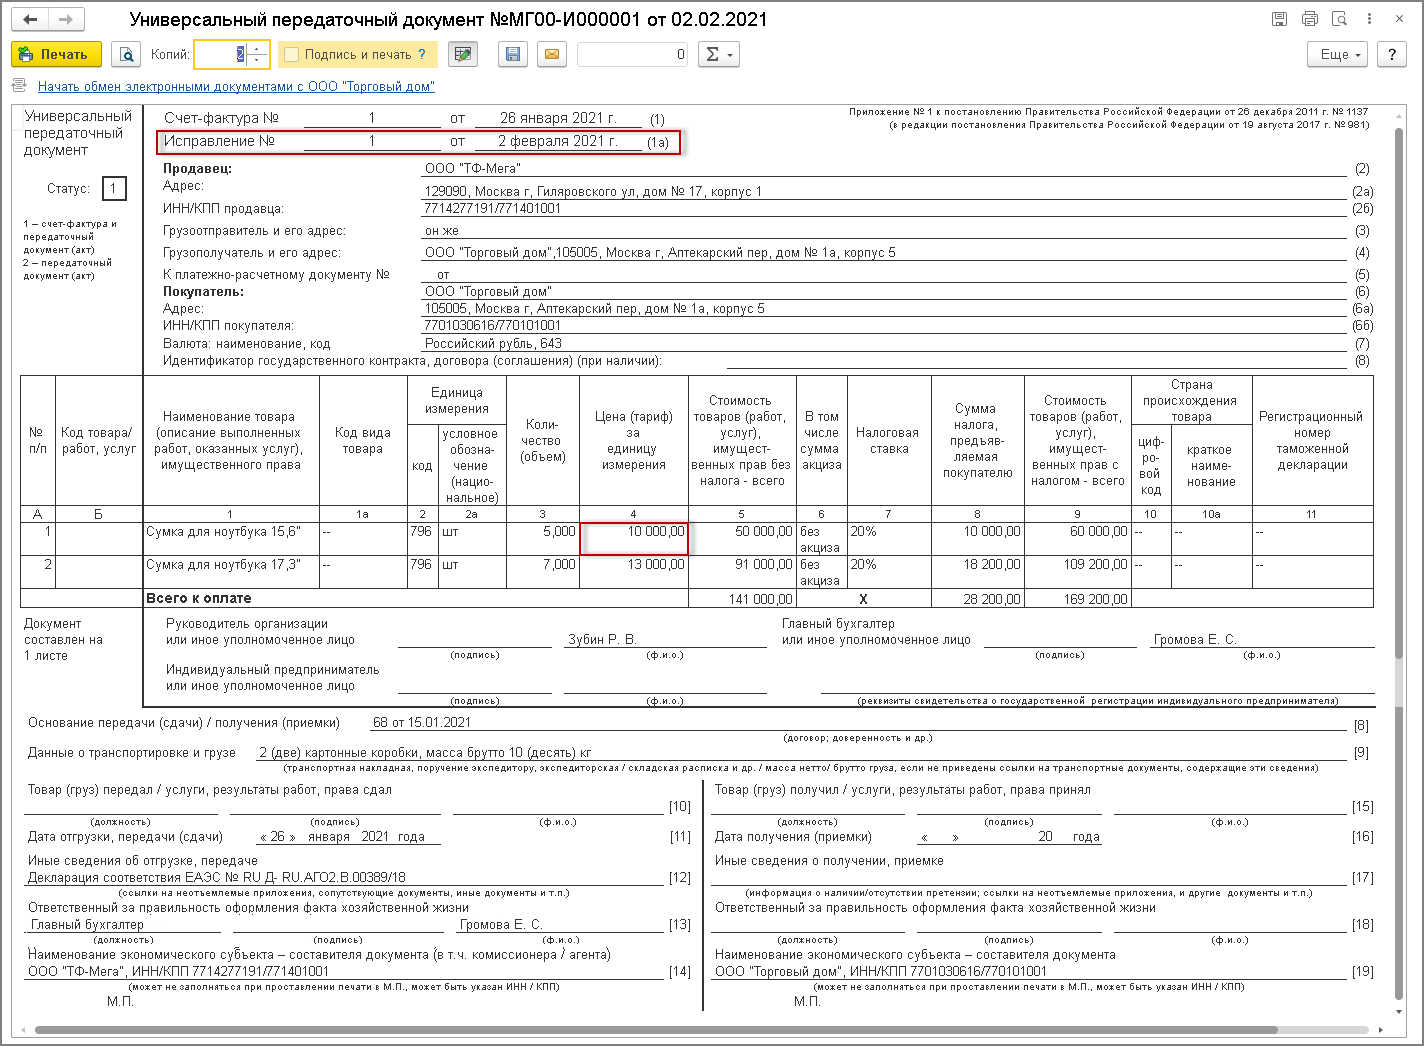
Task: Click the scroll-right arrow at the bottom
Action: pyautogui.click(x=1382, y=1030)
